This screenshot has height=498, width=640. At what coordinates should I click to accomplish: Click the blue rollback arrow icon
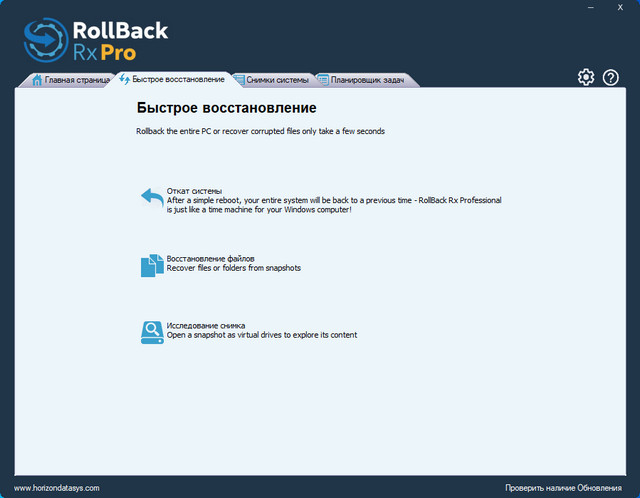tap(152, 197)
